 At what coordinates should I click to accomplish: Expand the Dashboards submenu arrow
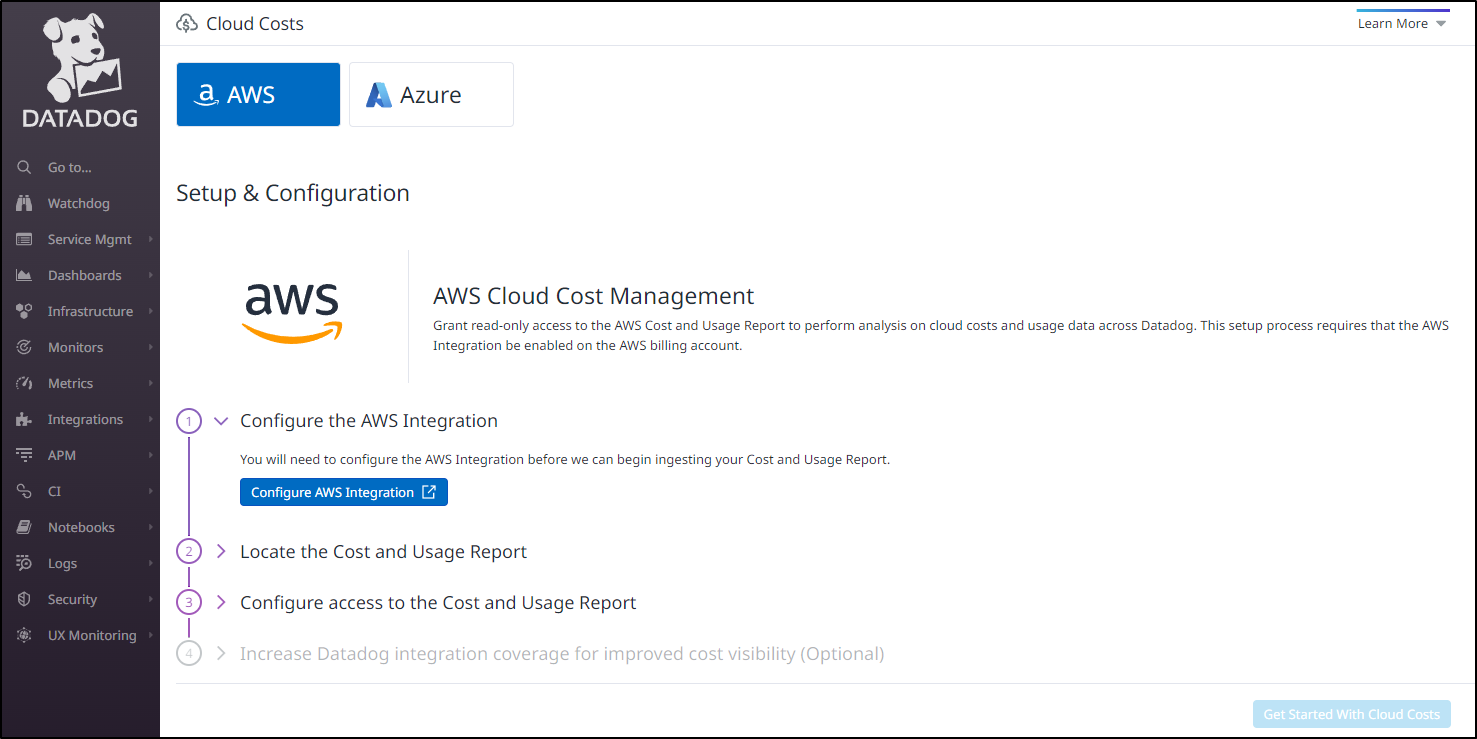click(x=151, y=275)
